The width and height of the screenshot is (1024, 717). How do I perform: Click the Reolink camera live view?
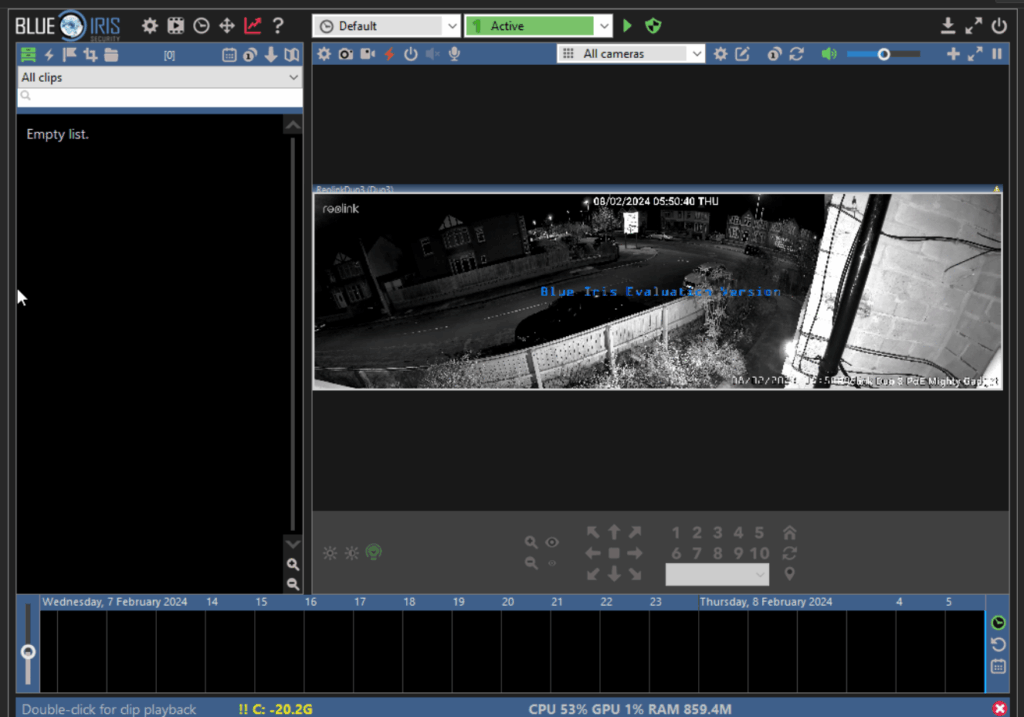click(x=657, y=291)
